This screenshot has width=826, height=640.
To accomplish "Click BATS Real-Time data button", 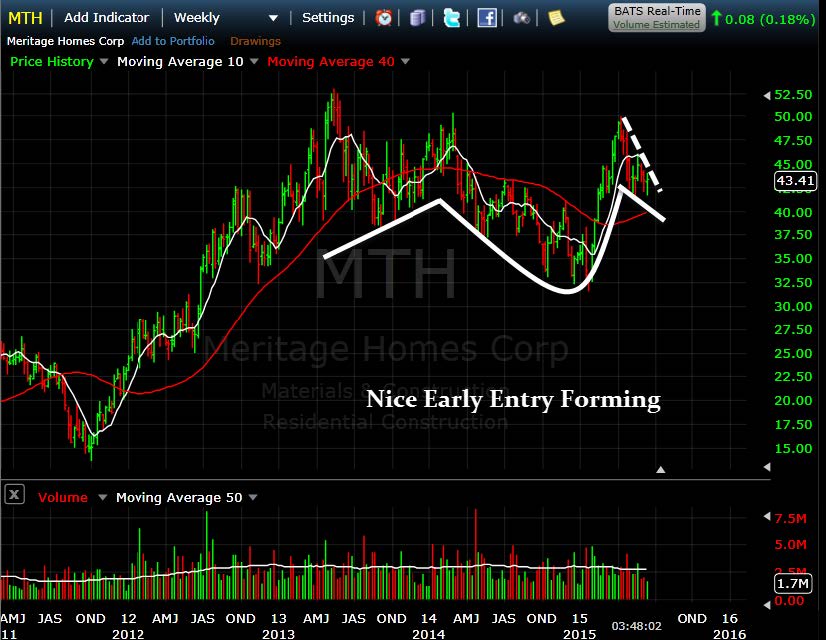I will [x=656, y=18].
